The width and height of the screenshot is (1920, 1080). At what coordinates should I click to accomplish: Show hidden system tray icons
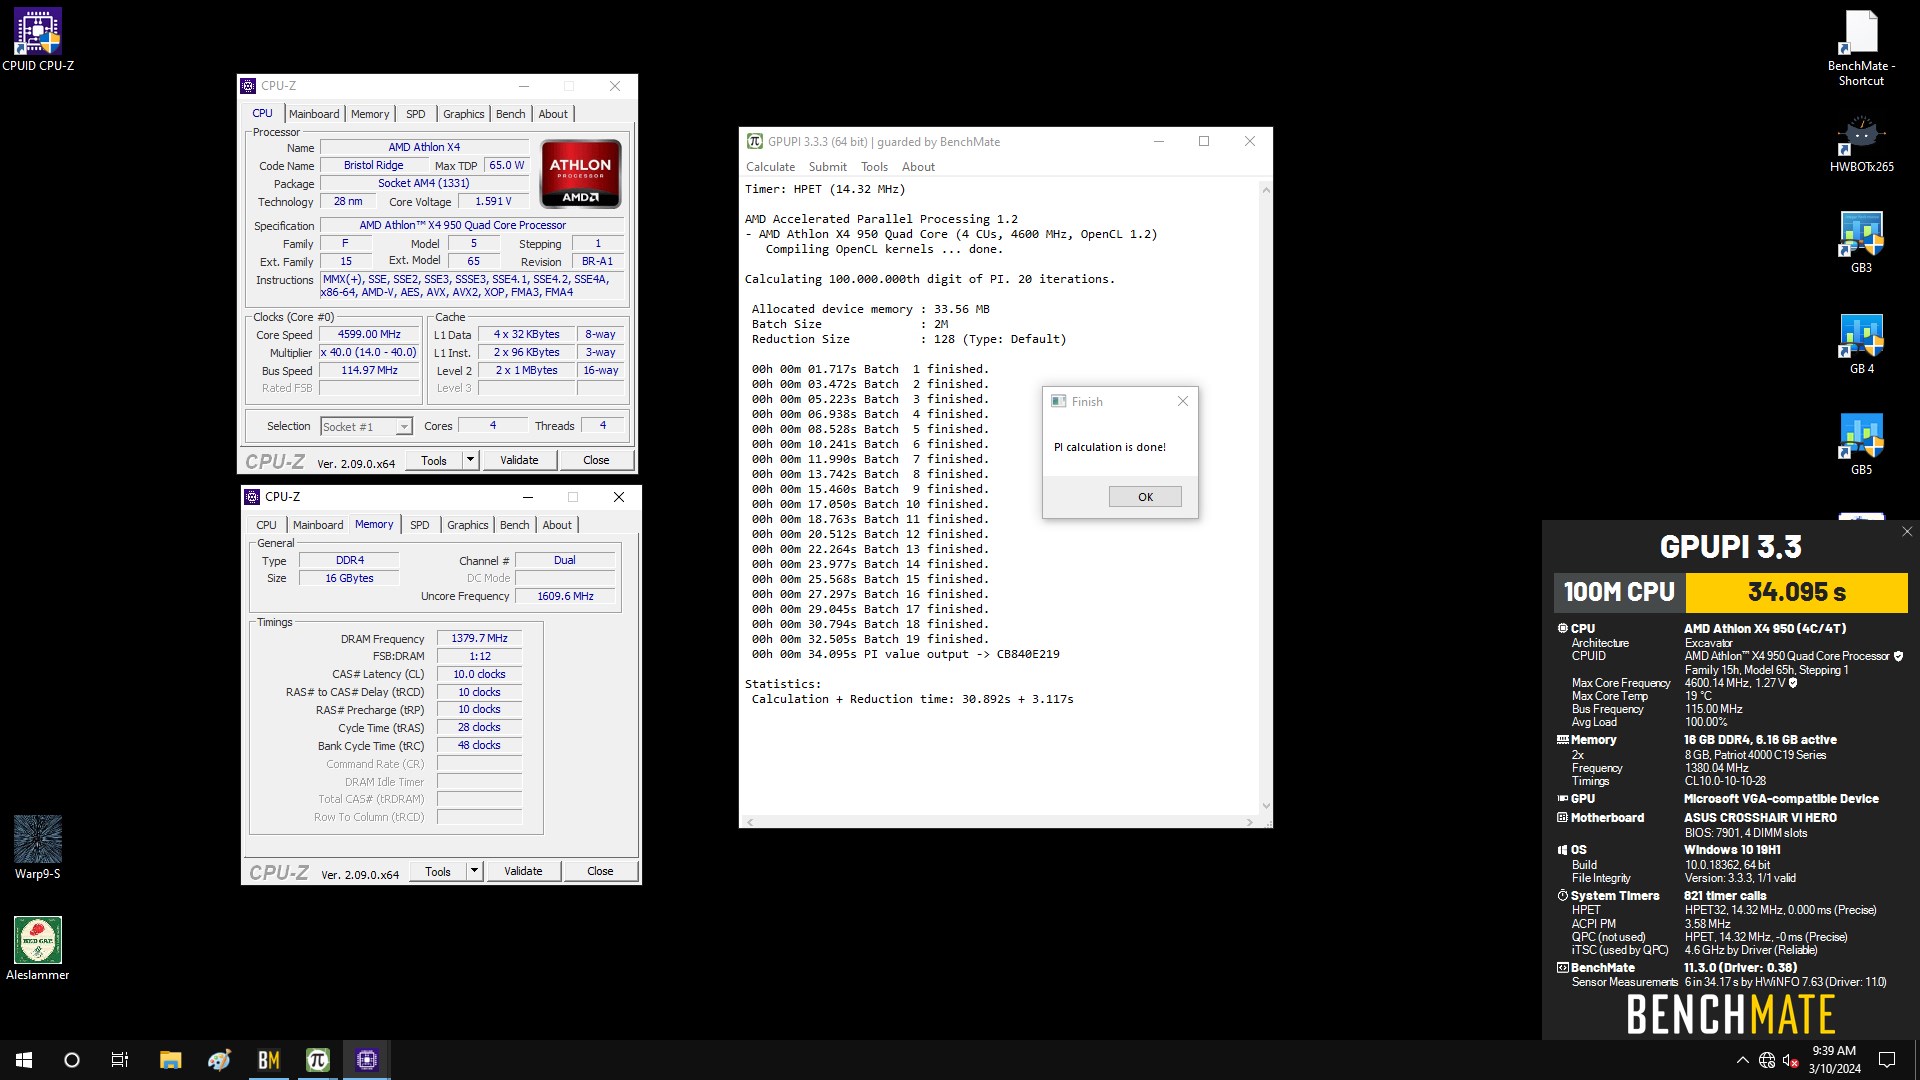click(1743, 1060)
